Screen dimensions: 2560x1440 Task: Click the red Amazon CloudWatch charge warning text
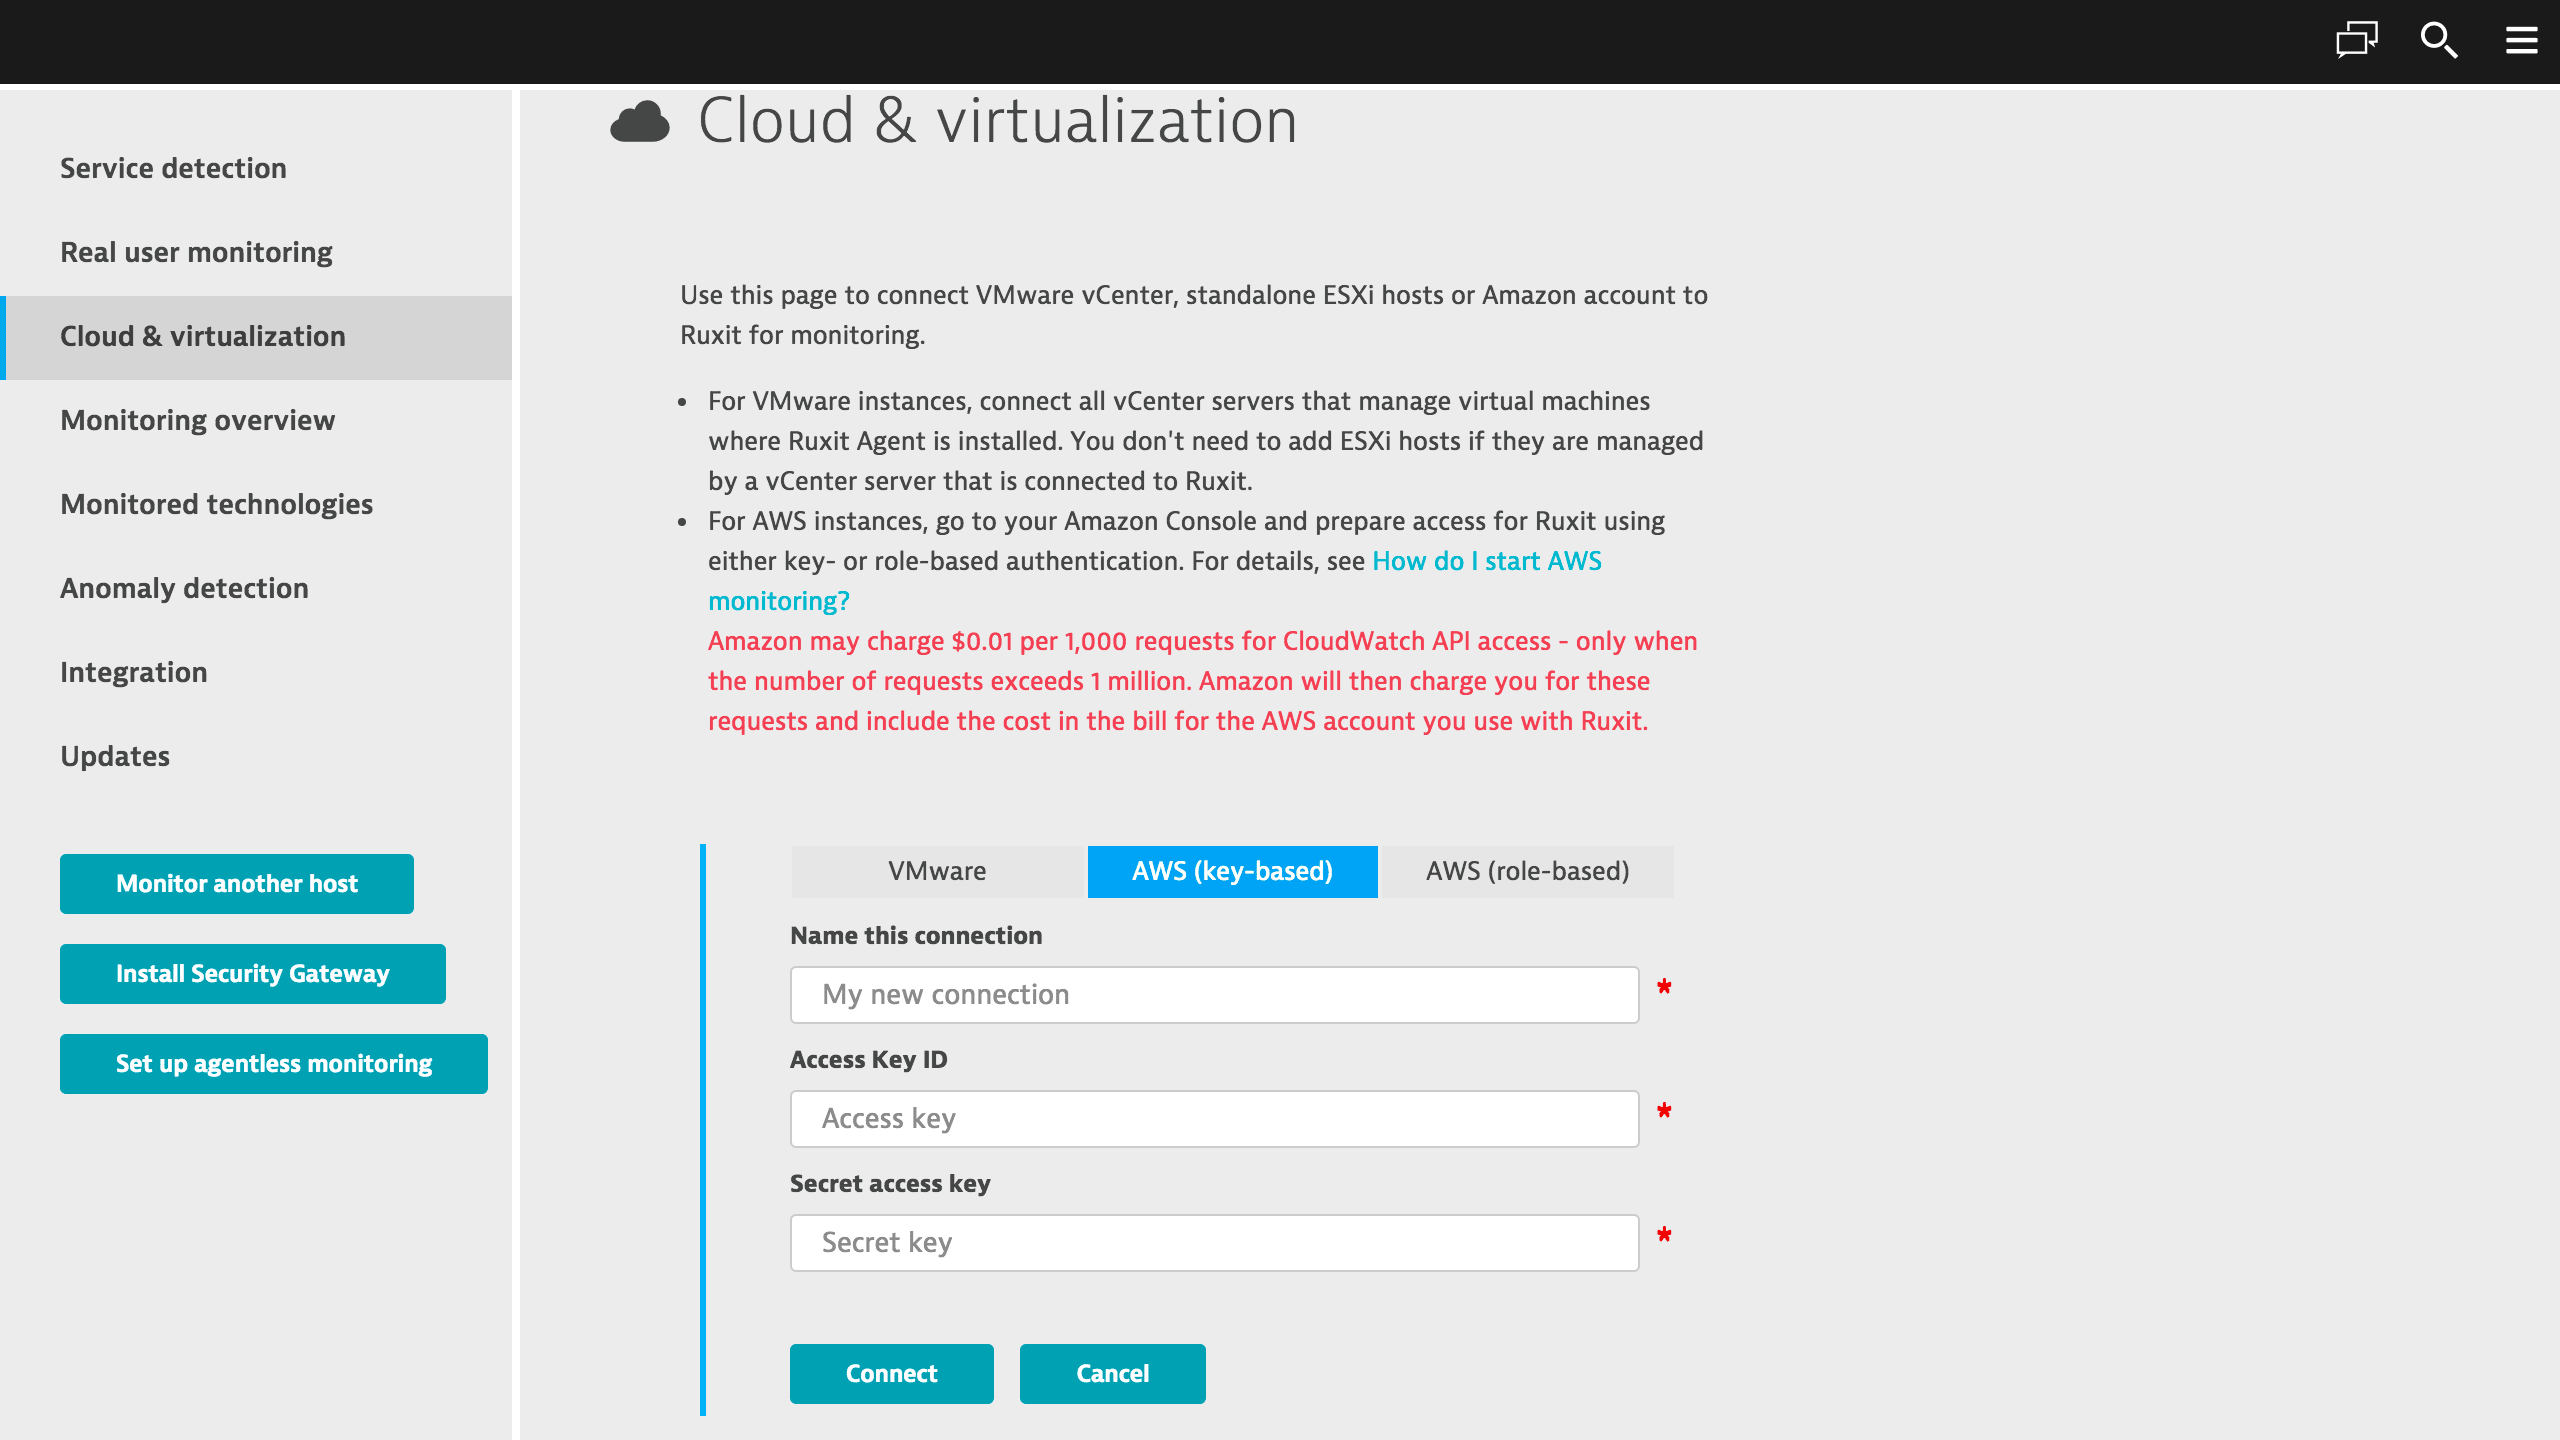1203,681
